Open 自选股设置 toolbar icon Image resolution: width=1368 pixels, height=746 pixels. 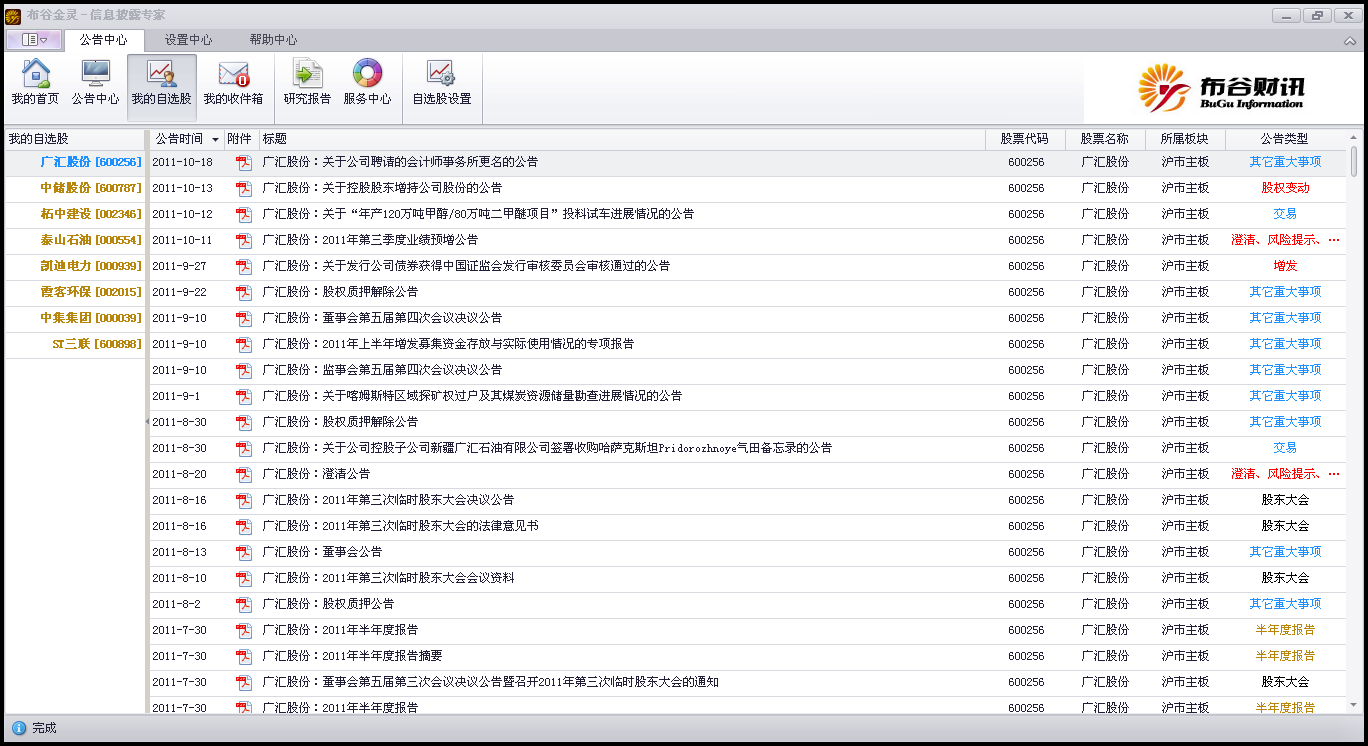pyautogui.click(x=441, y=83)
